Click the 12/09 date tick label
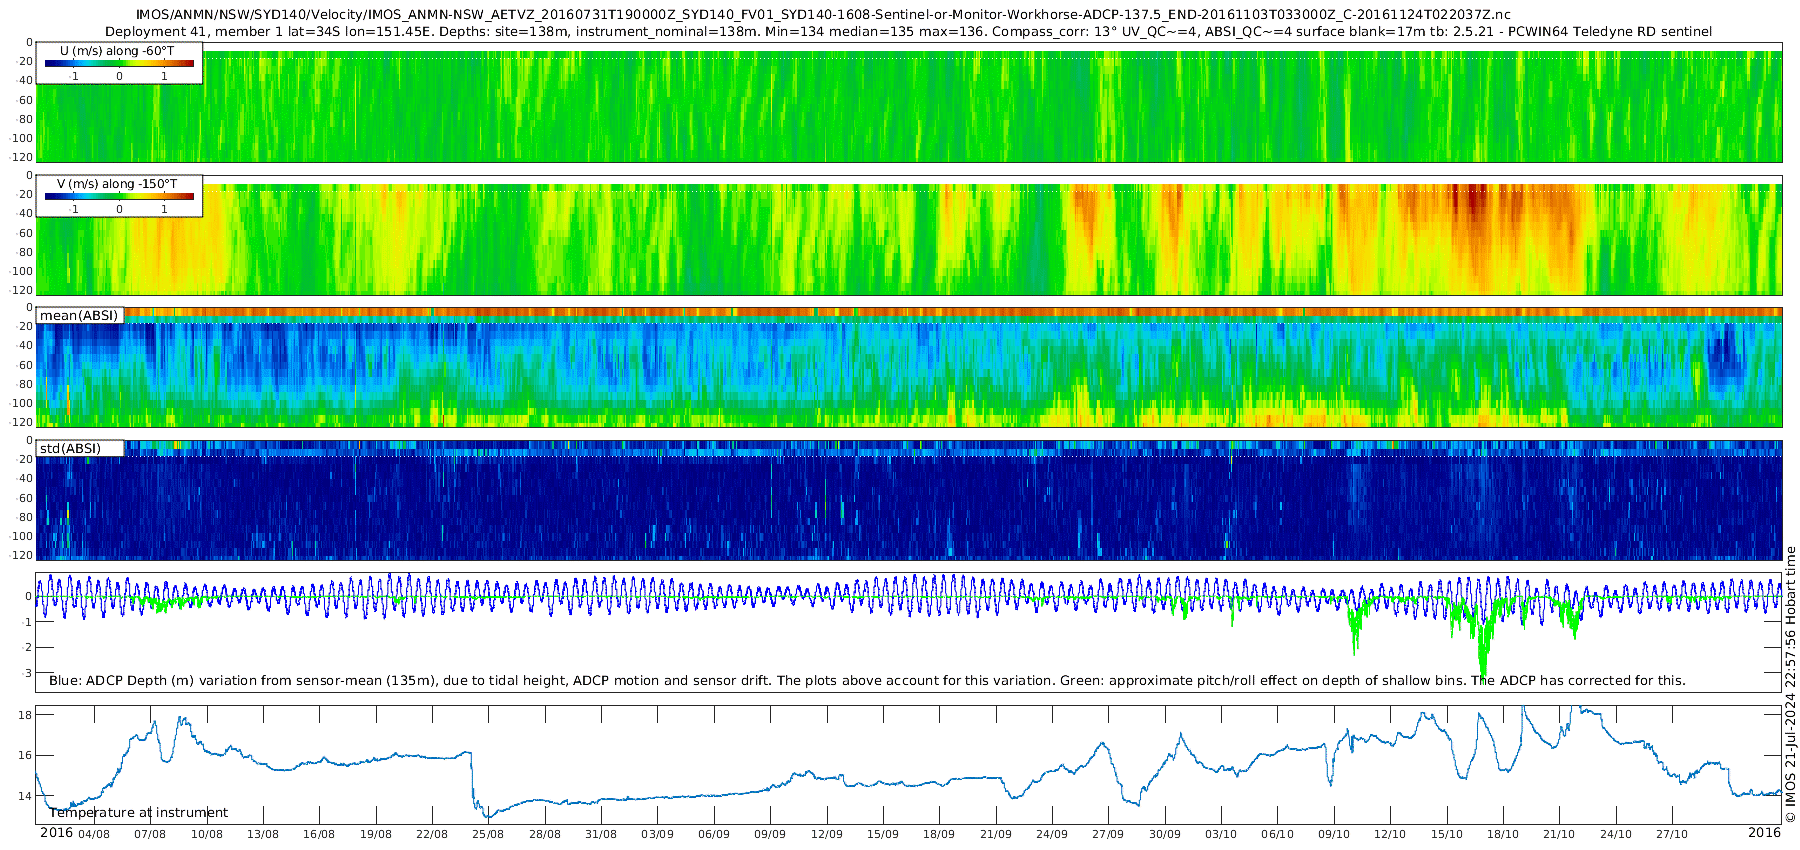 (x=827, y=834)
